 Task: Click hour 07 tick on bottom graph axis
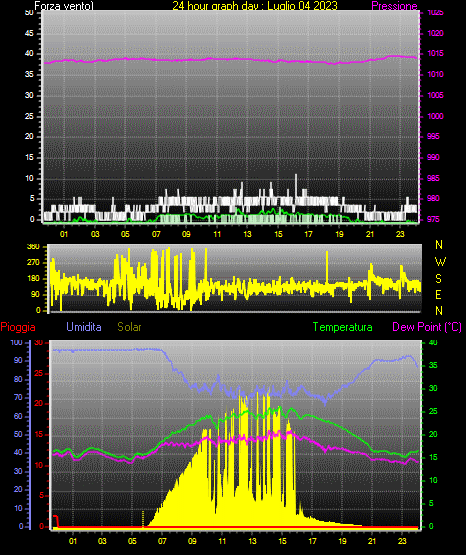pos(162,541)
